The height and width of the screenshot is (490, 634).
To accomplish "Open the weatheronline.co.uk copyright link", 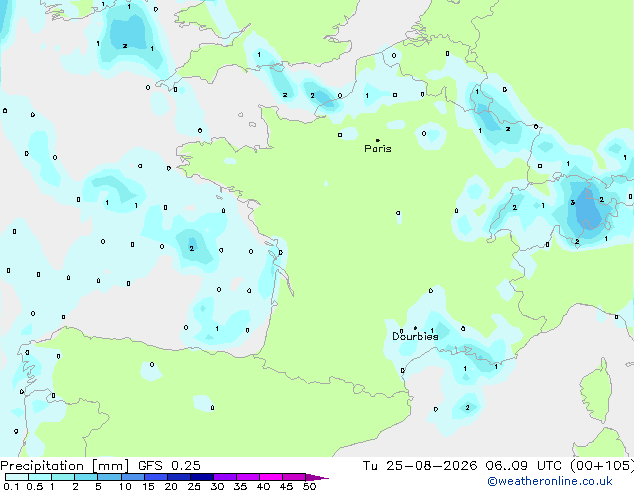I will tap(549, 481).
